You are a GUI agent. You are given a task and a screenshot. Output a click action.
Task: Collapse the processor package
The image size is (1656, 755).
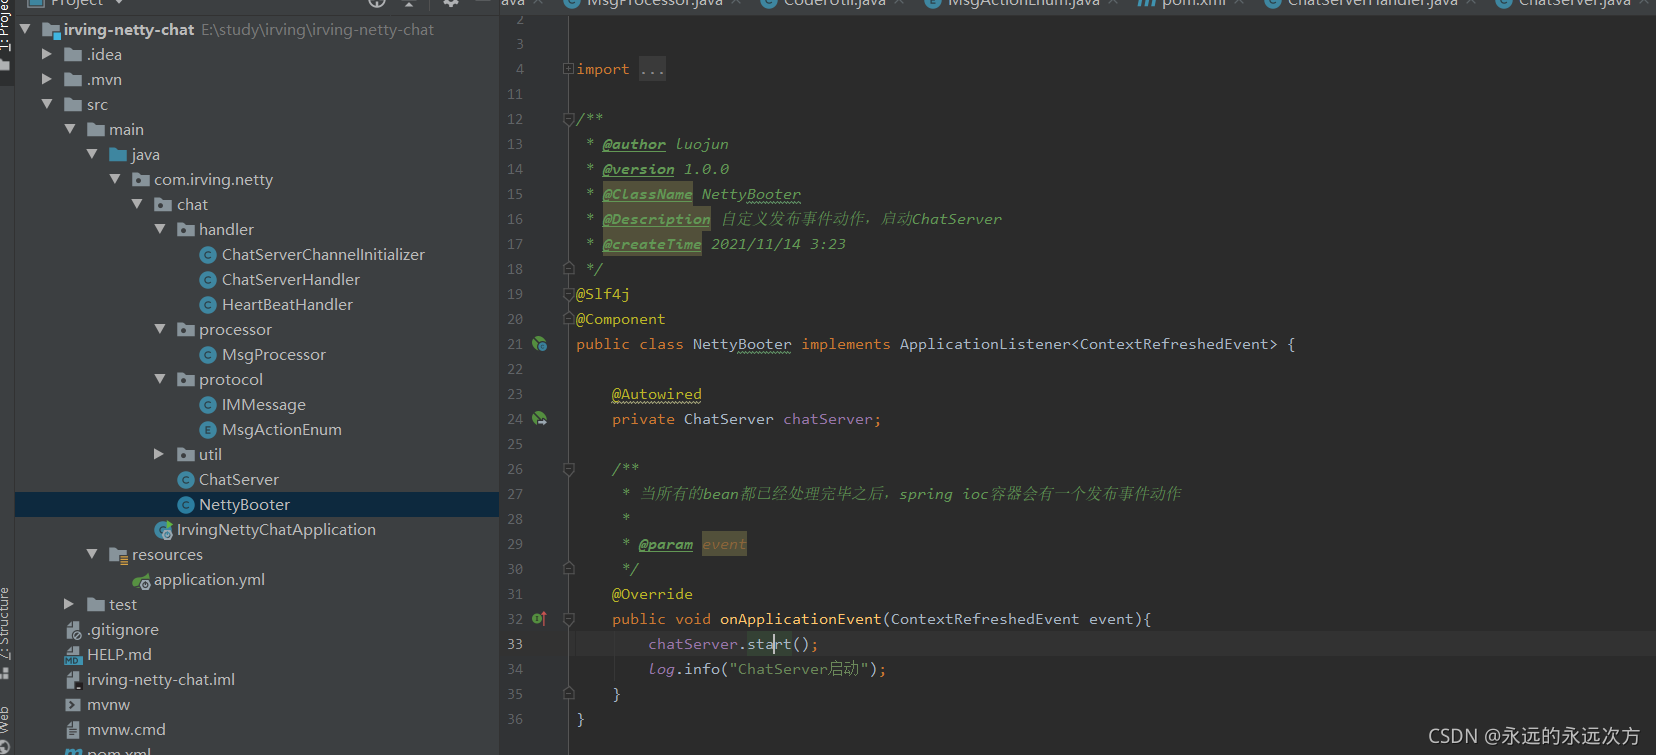(160, 329)
